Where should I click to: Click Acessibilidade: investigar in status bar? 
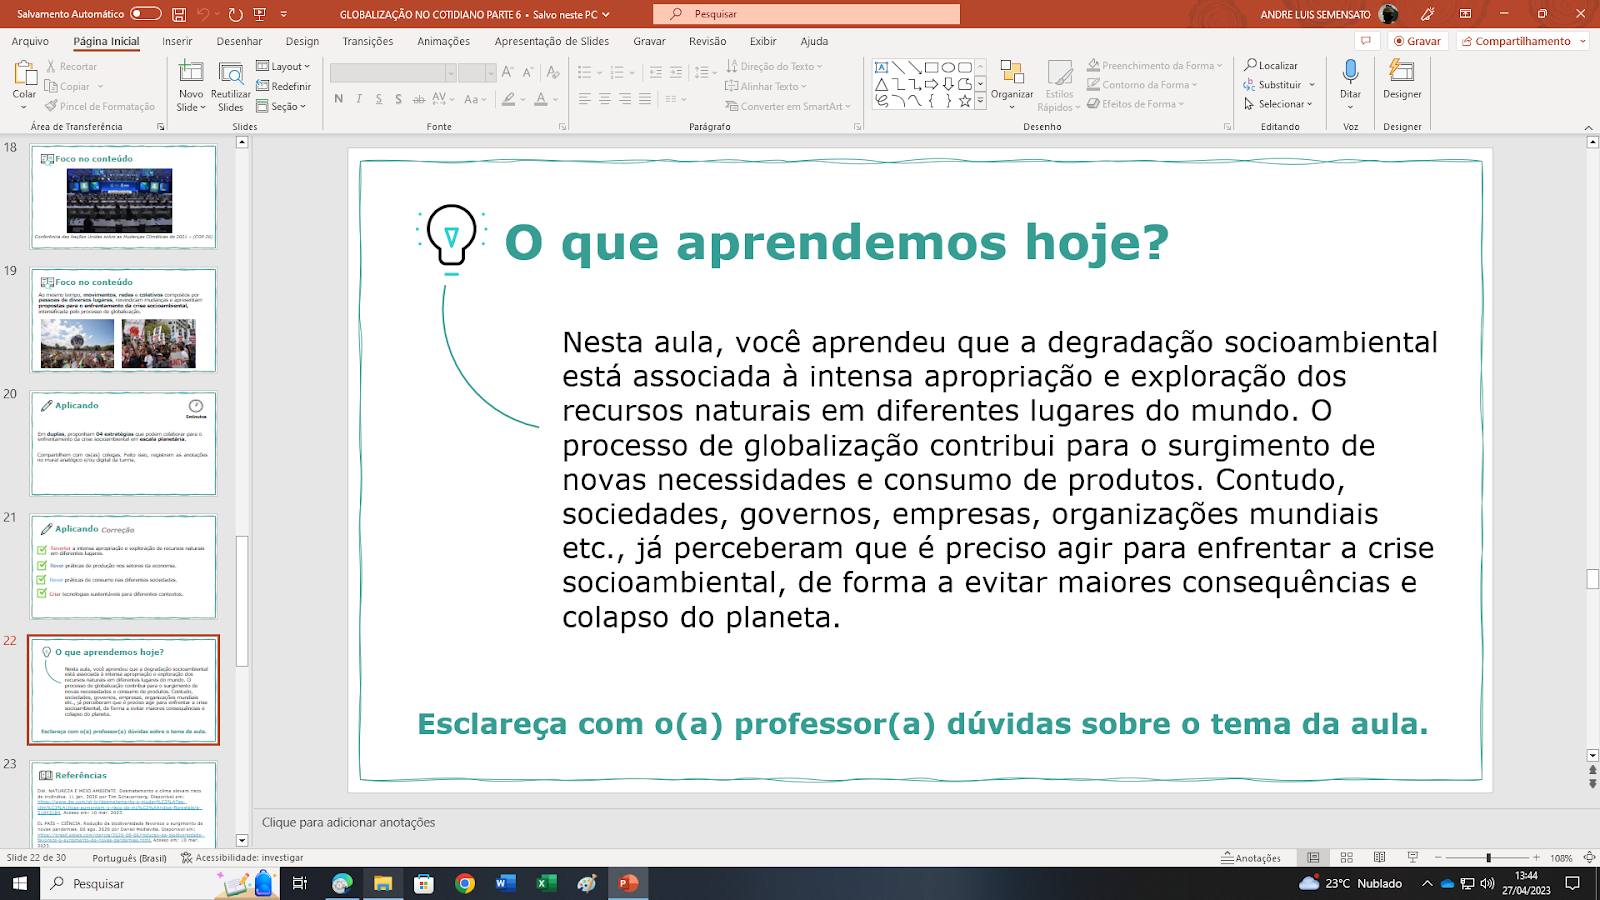point(242,858)
